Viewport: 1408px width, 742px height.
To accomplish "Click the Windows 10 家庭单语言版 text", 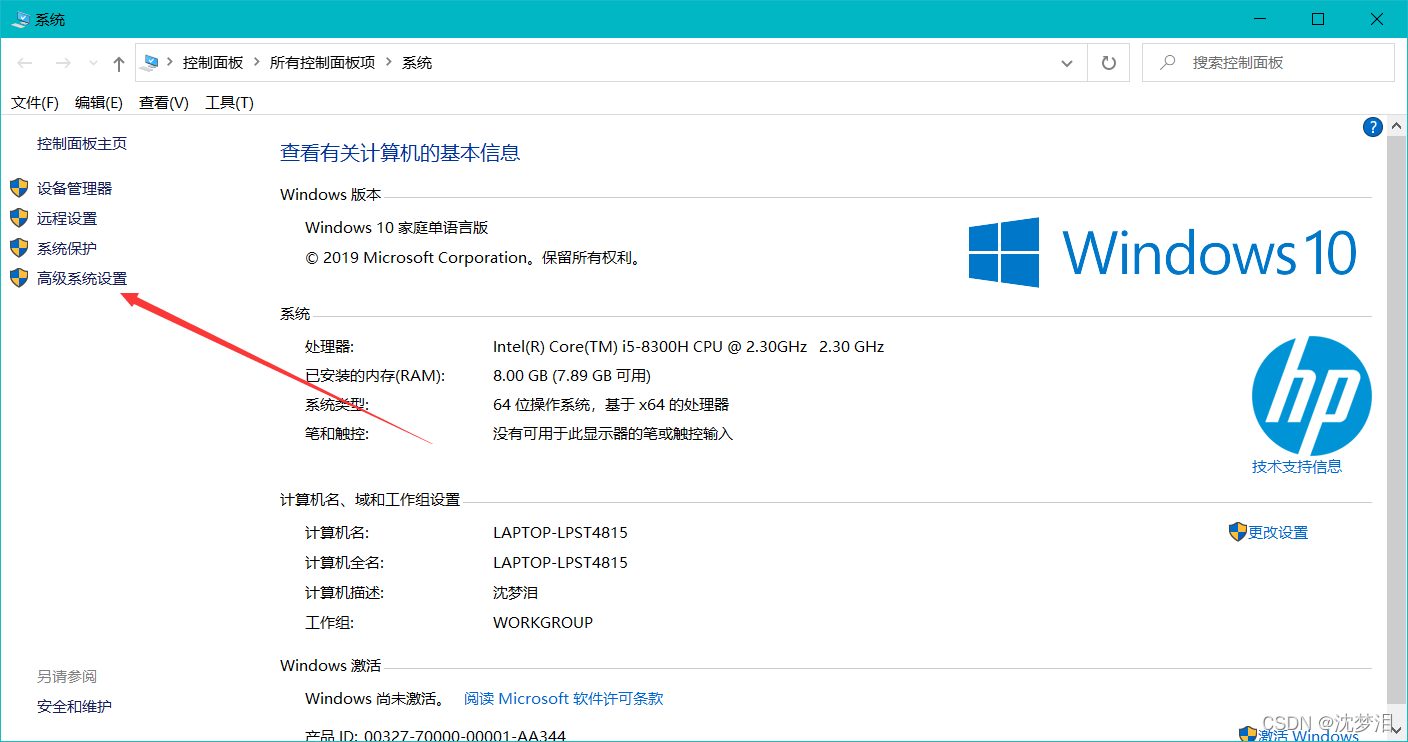I will click(x=397, y=228).
